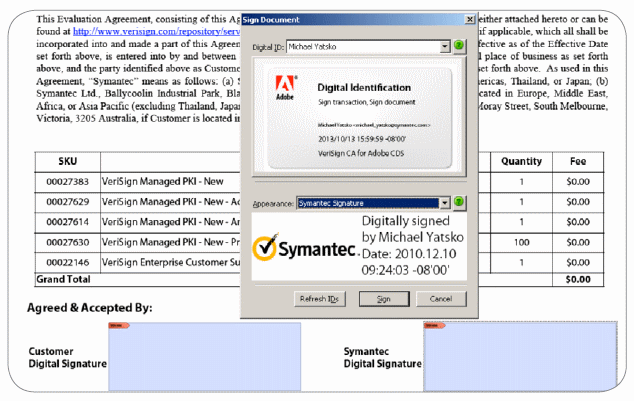The width and height of the screenshot is (634, 401).
Task: Click the Digital Identification card preview
Action: coord(359,118)
